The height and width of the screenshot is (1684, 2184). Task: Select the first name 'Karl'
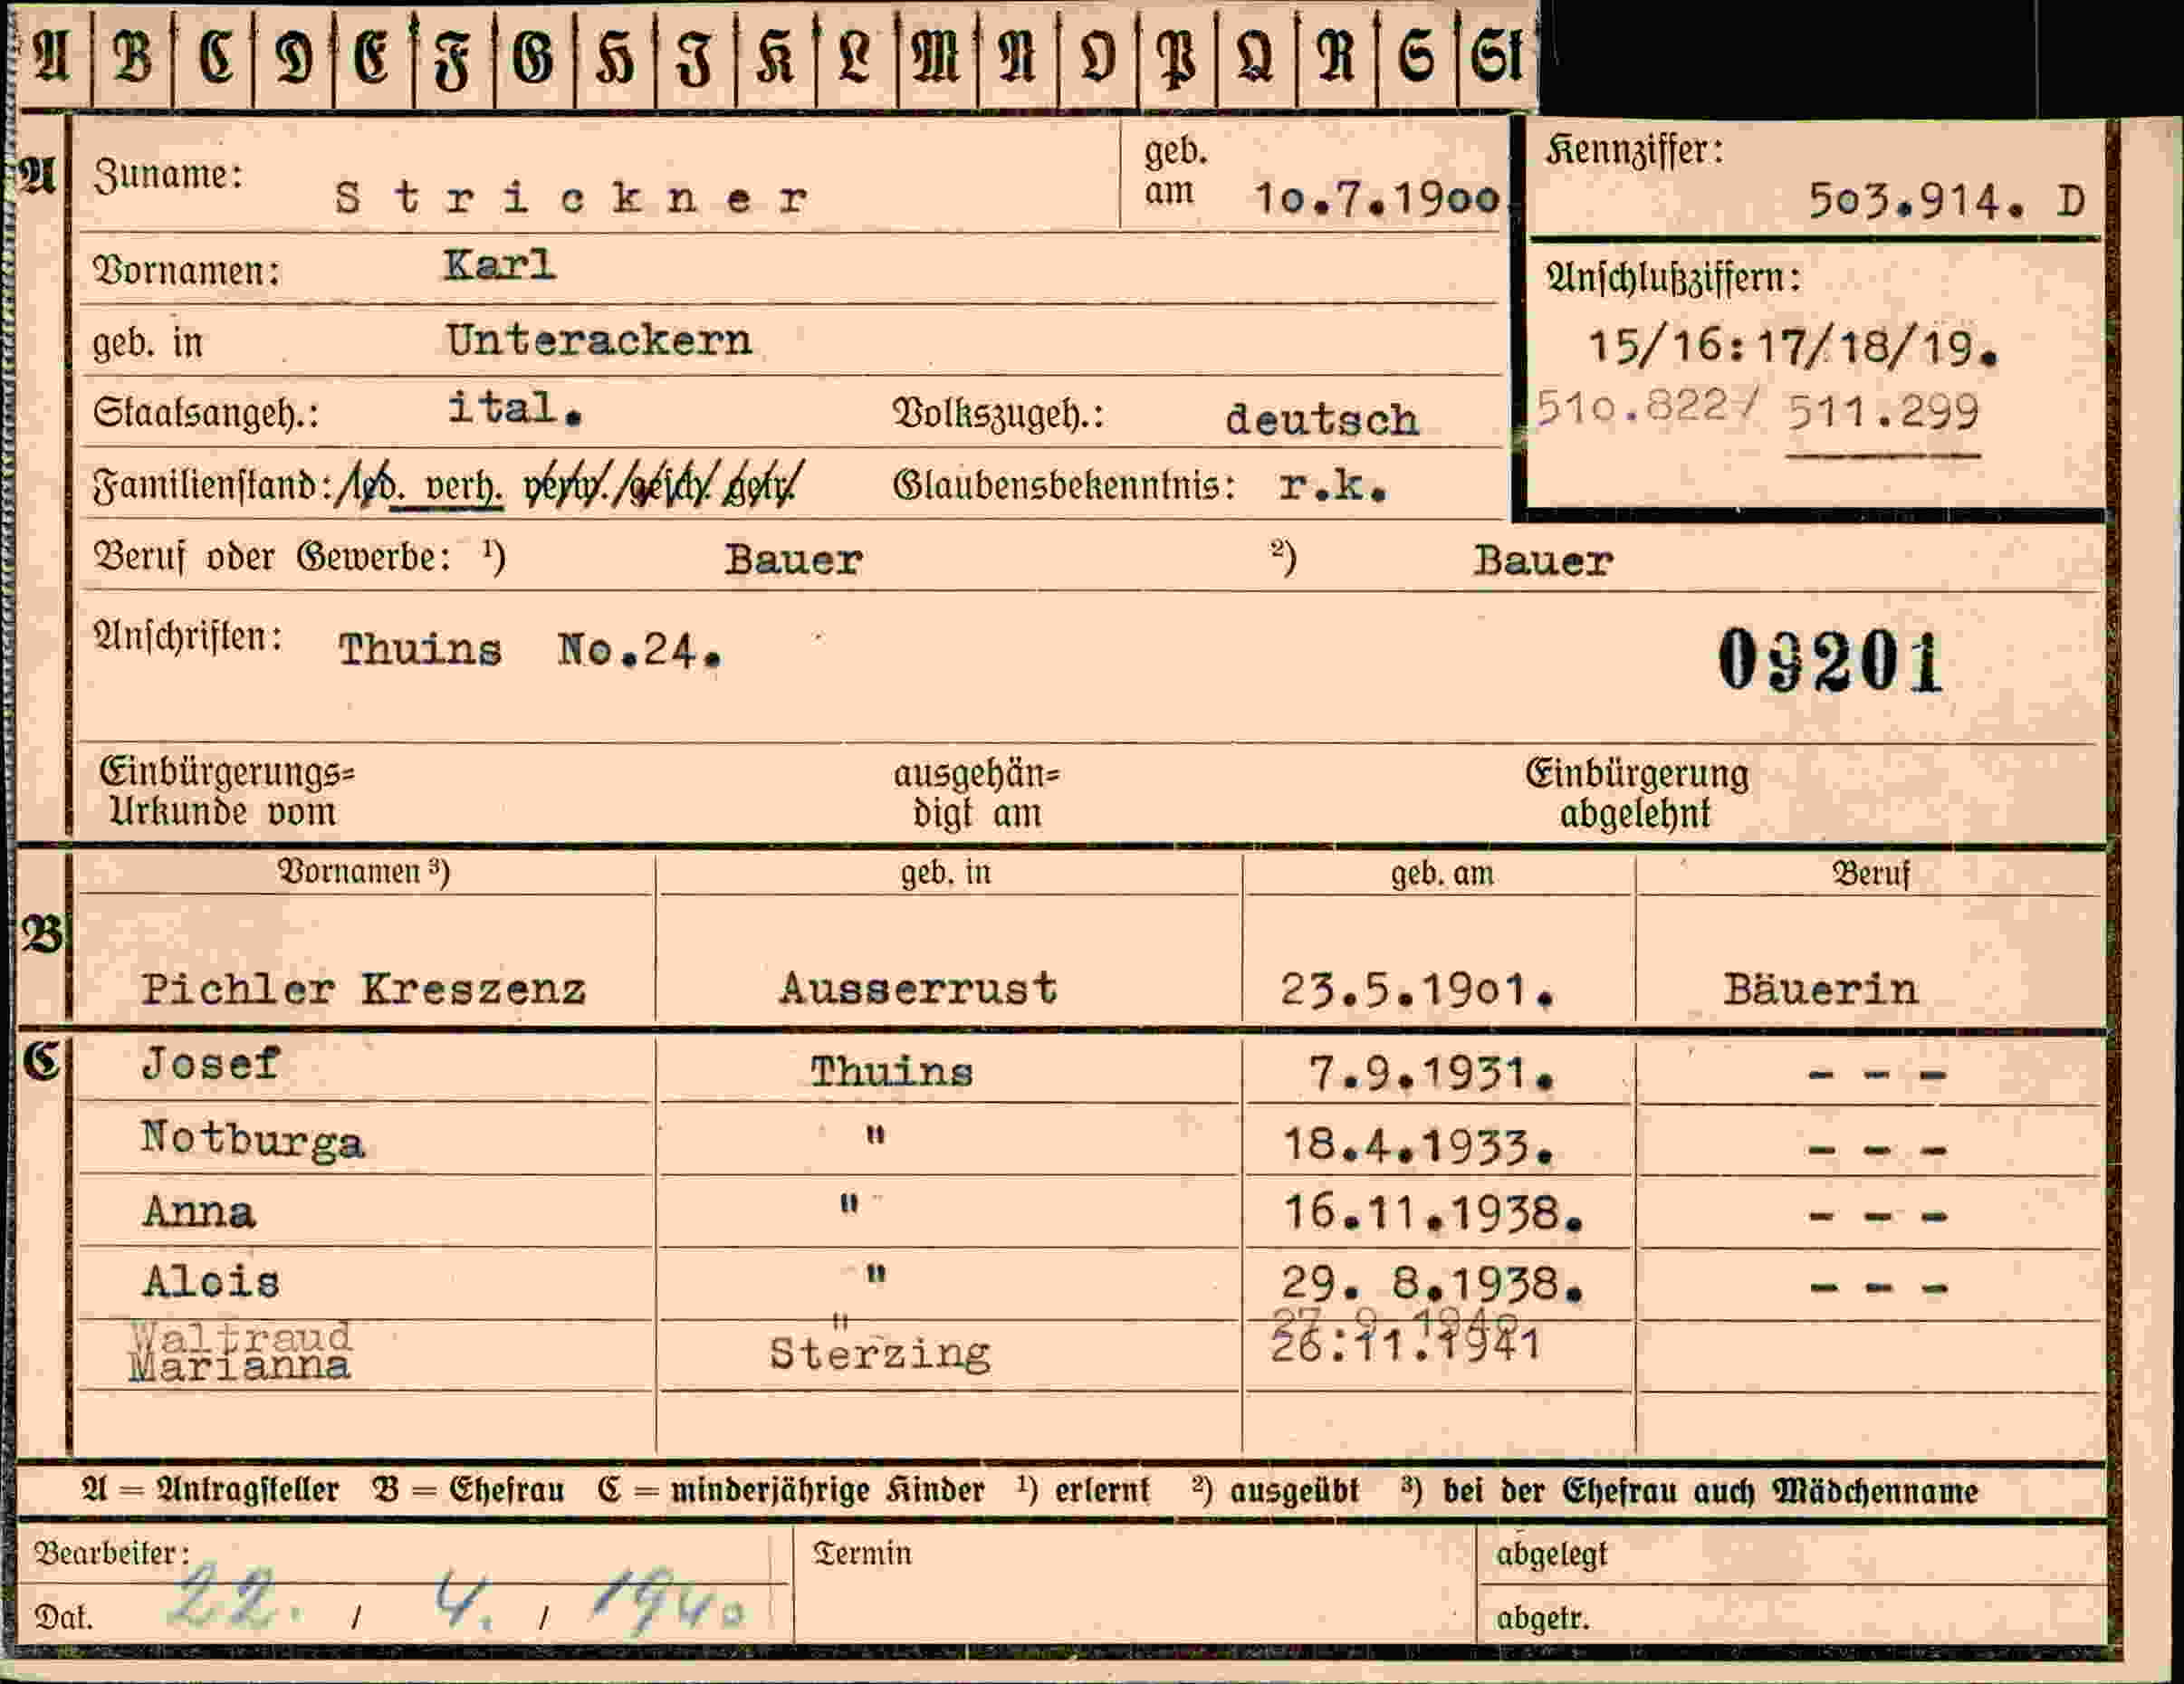click(x=499, y=265)
